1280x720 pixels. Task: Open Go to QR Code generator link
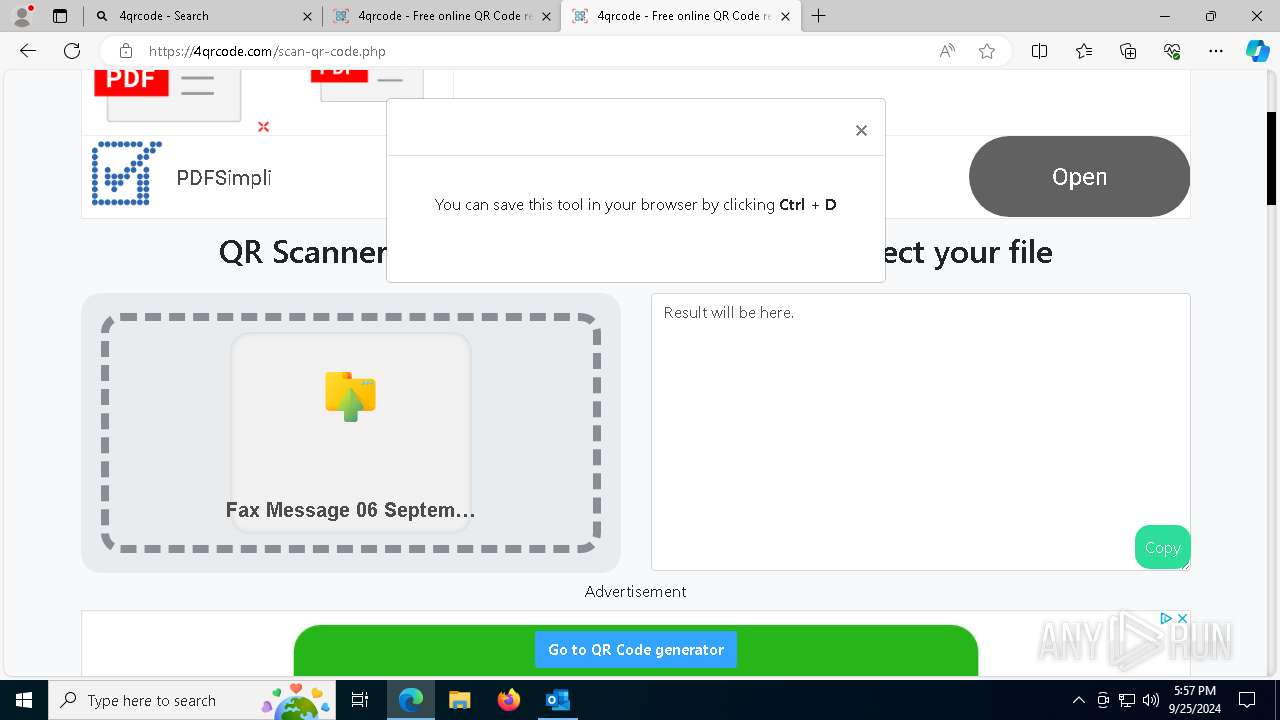[x=636, y=649]
